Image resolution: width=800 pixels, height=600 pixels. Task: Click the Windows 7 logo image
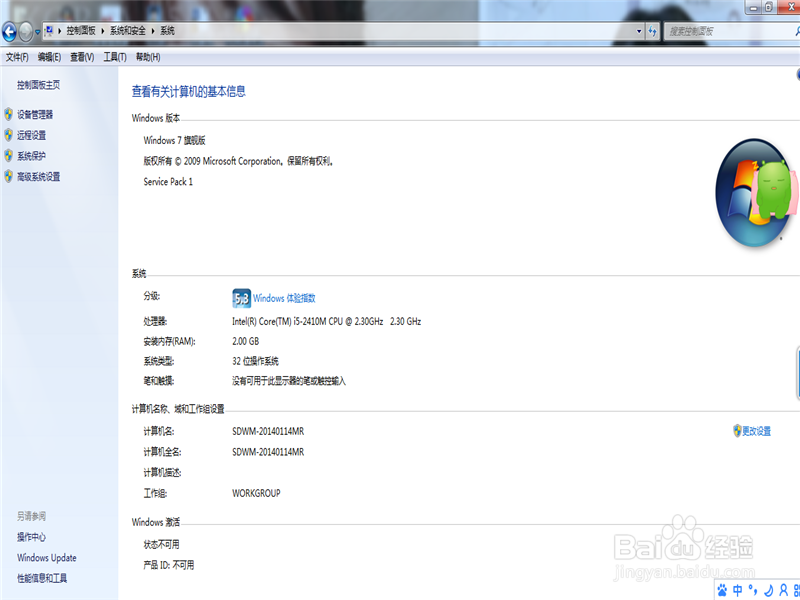[x=755, y=193]
